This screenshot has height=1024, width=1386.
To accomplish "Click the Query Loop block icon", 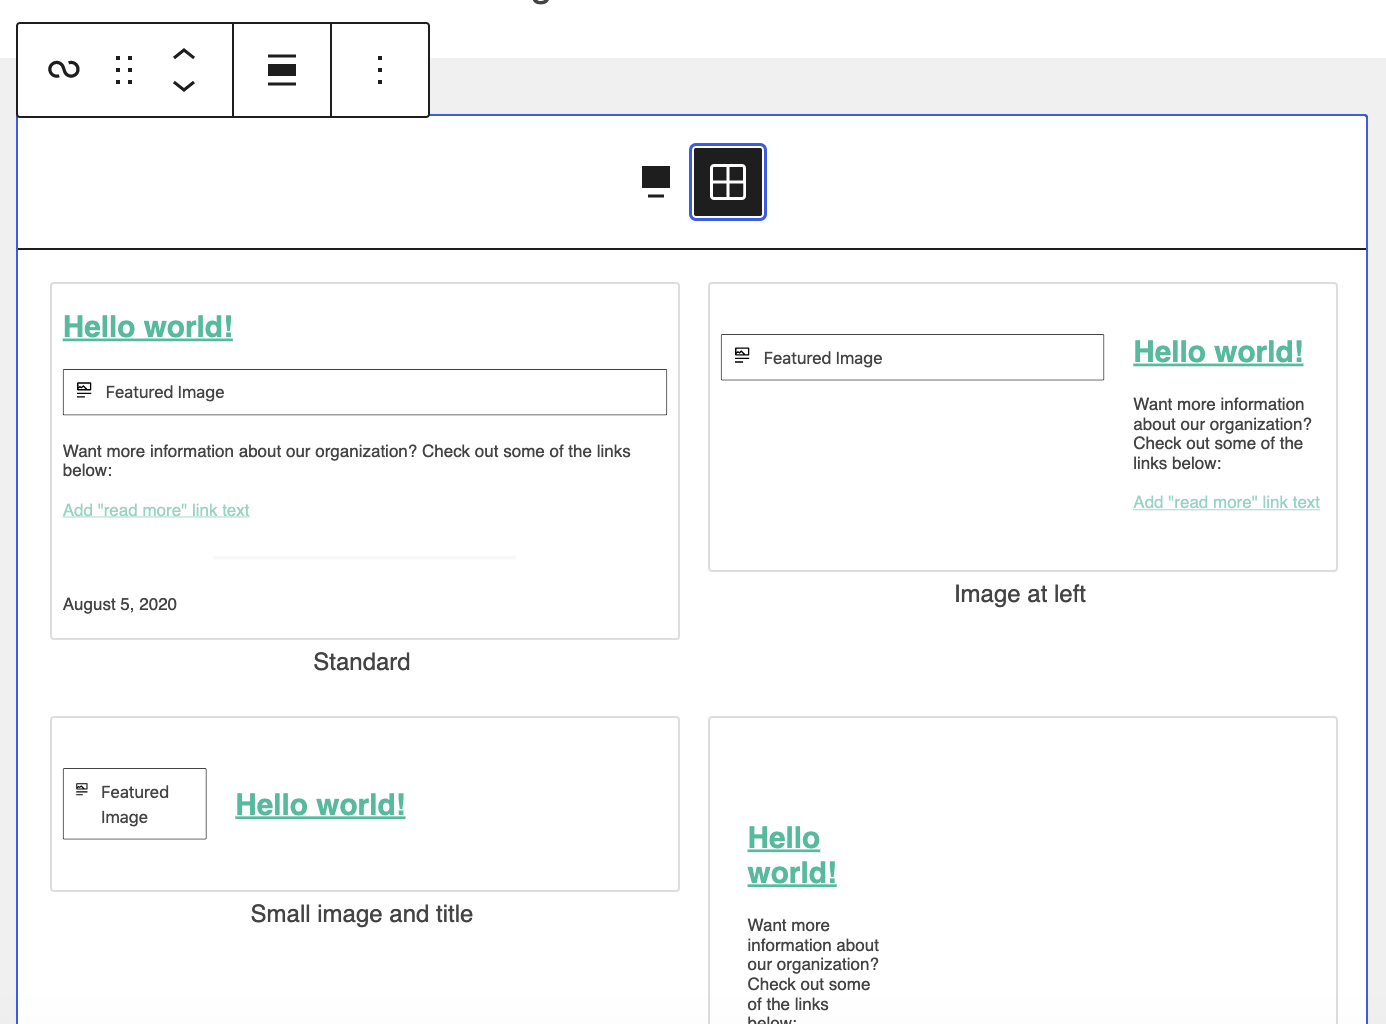I will tap(64, 70).
